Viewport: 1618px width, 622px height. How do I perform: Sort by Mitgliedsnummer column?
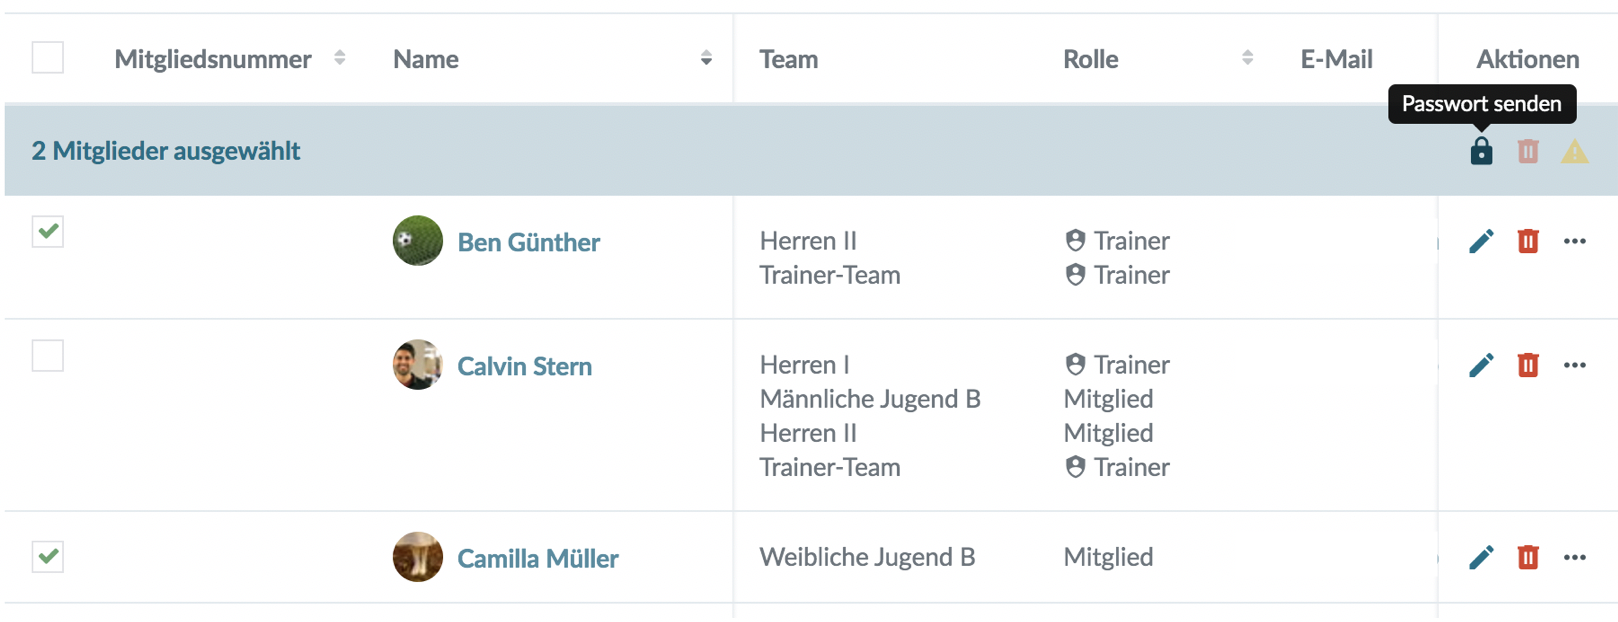340,58
